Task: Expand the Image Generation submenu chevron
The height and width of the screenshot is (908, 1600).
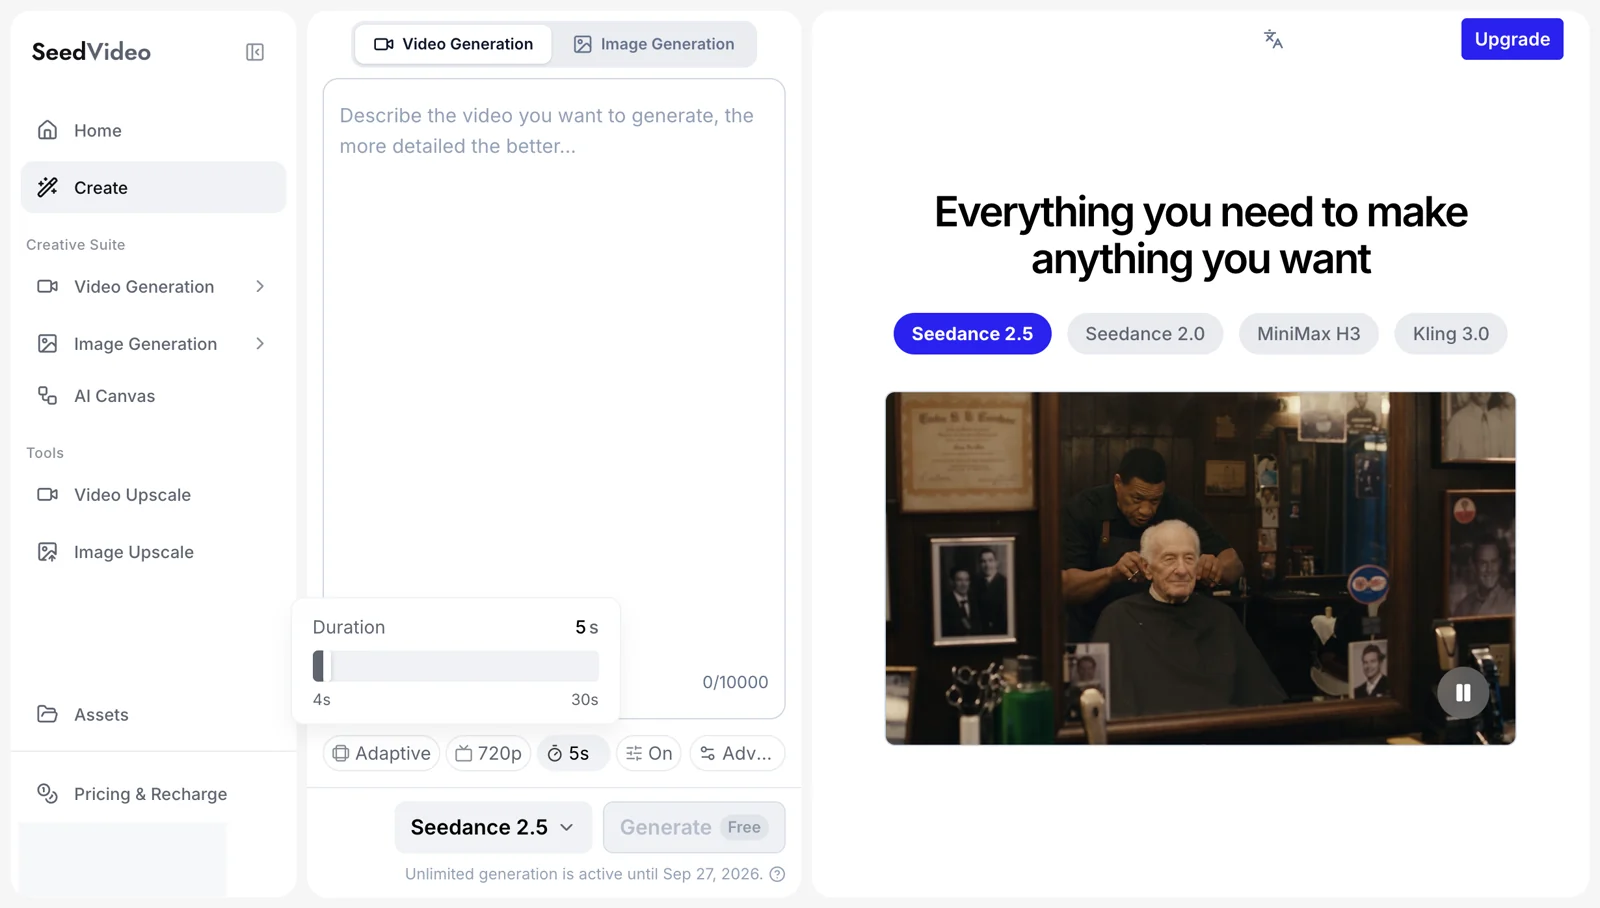Action: 260,344
